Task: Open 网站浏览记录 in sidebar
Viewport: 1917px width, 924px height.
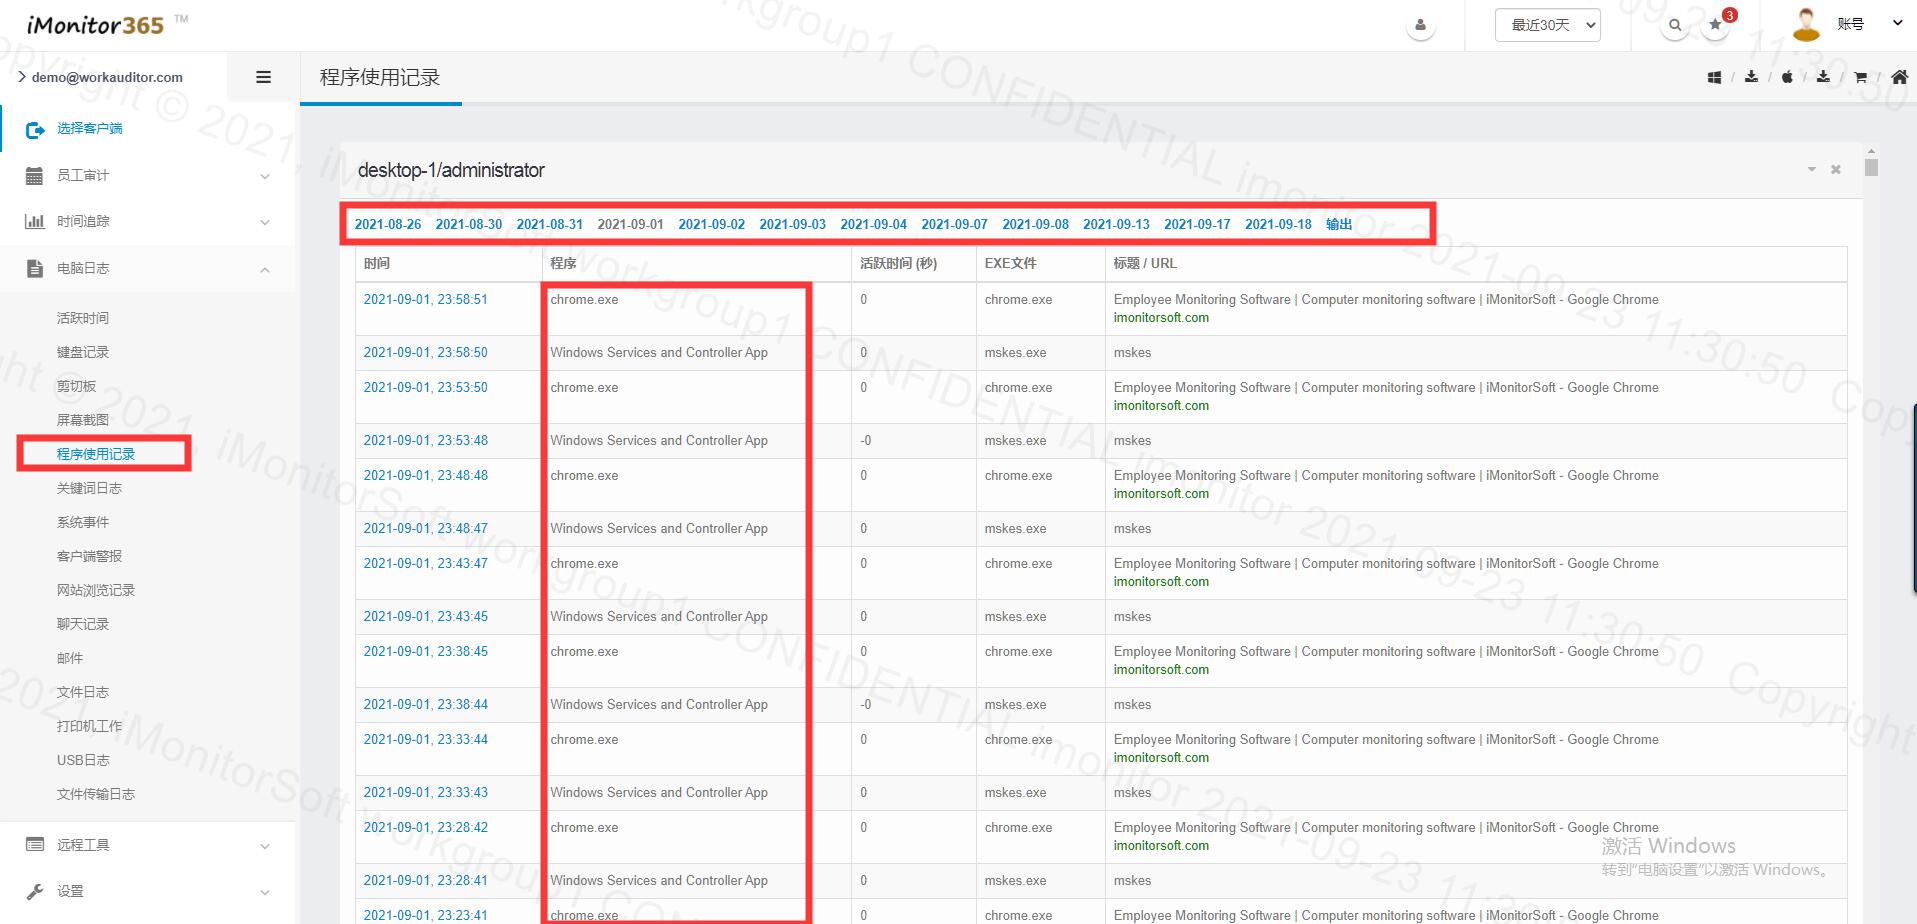Action: [96, 590]
